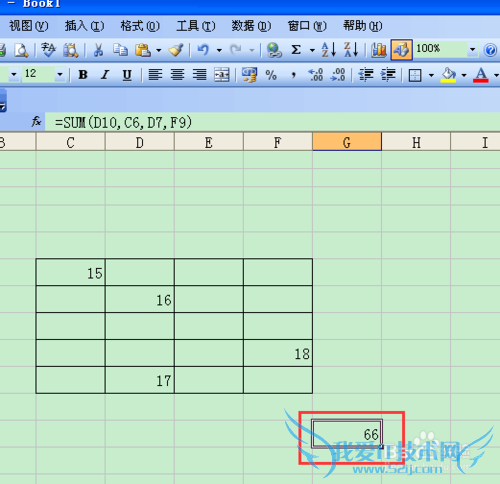Screen dimensions: 500x484
Task: Insert hyperlink with globe icon
Action: pos(274,50)
